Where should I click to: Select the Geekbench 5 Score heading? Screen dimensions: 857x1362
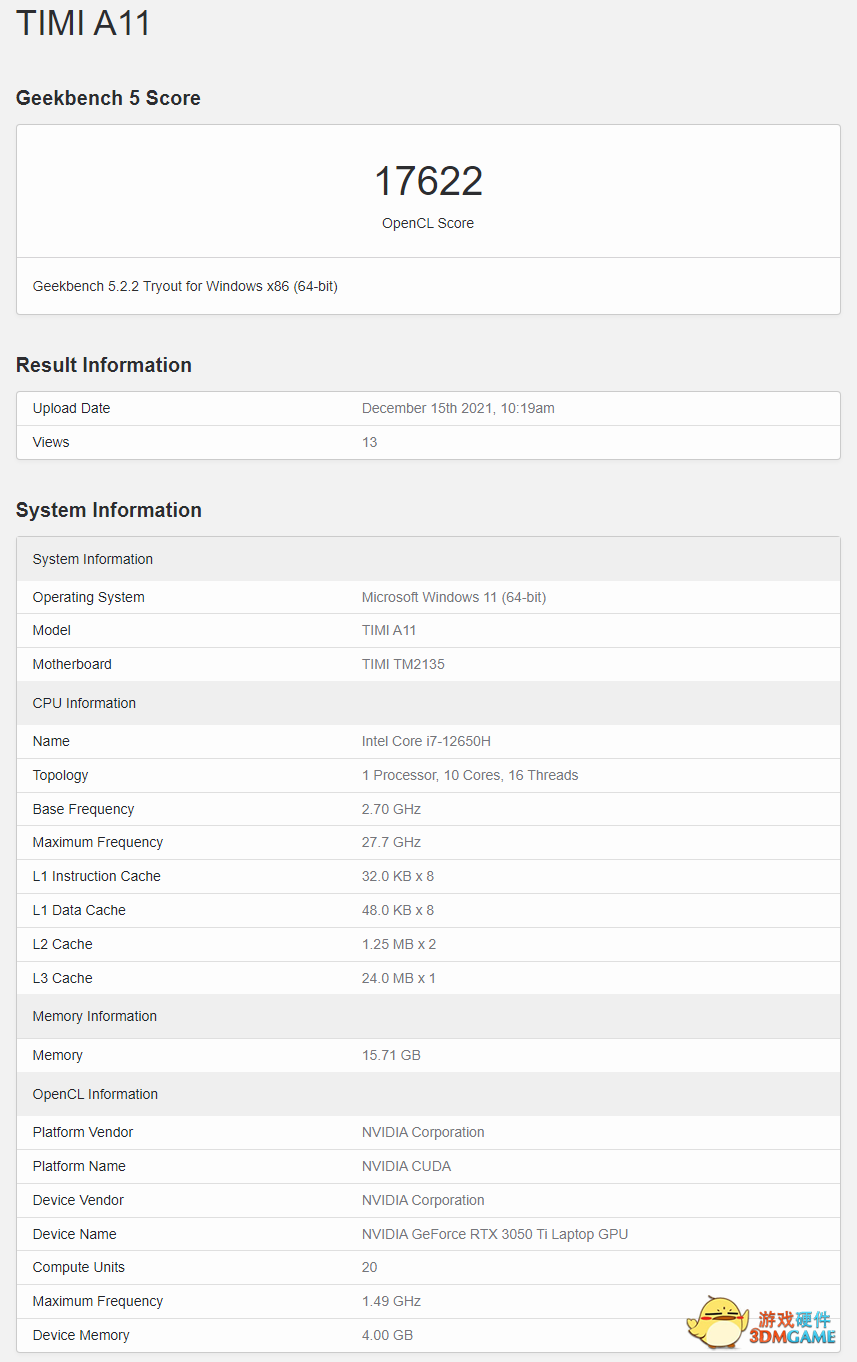click(x=108, y=98)
